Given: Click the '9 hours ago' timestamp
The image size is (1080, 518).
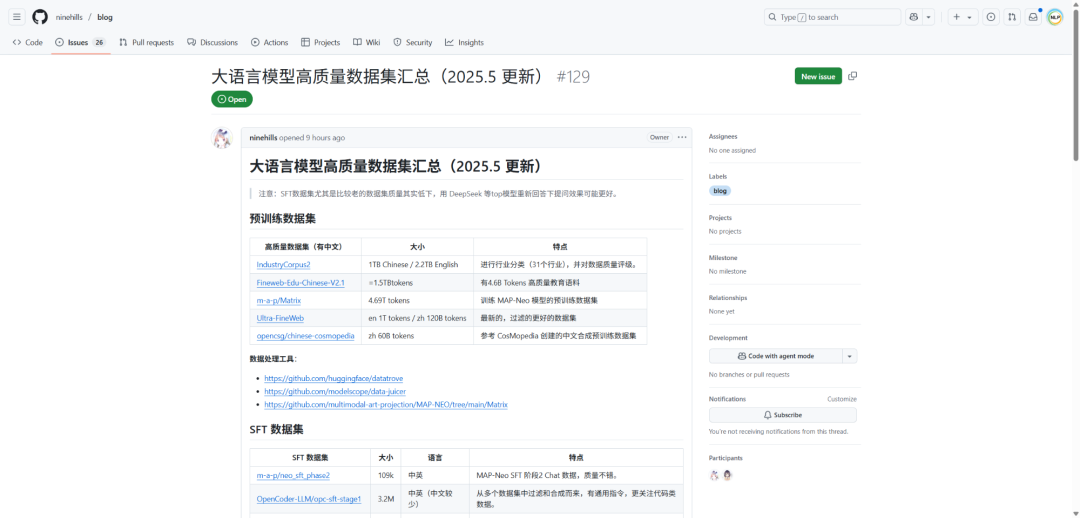Looking at the screenshot, I should 326,138.
